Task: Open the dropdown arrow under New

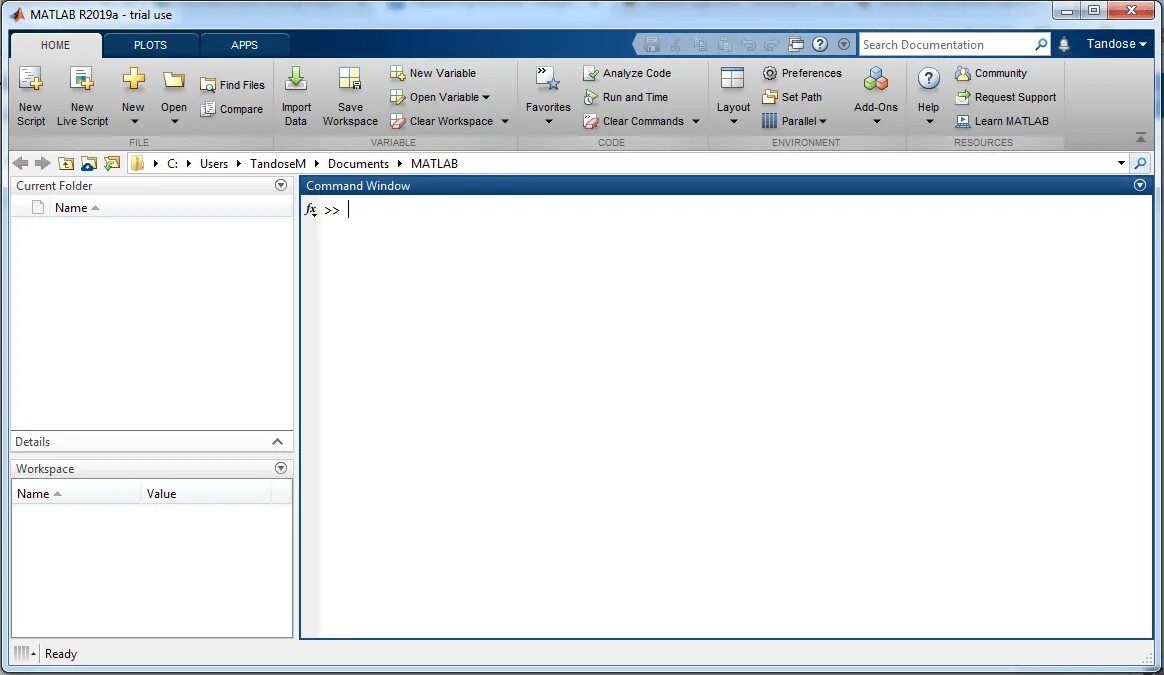Action: (134, 122)
